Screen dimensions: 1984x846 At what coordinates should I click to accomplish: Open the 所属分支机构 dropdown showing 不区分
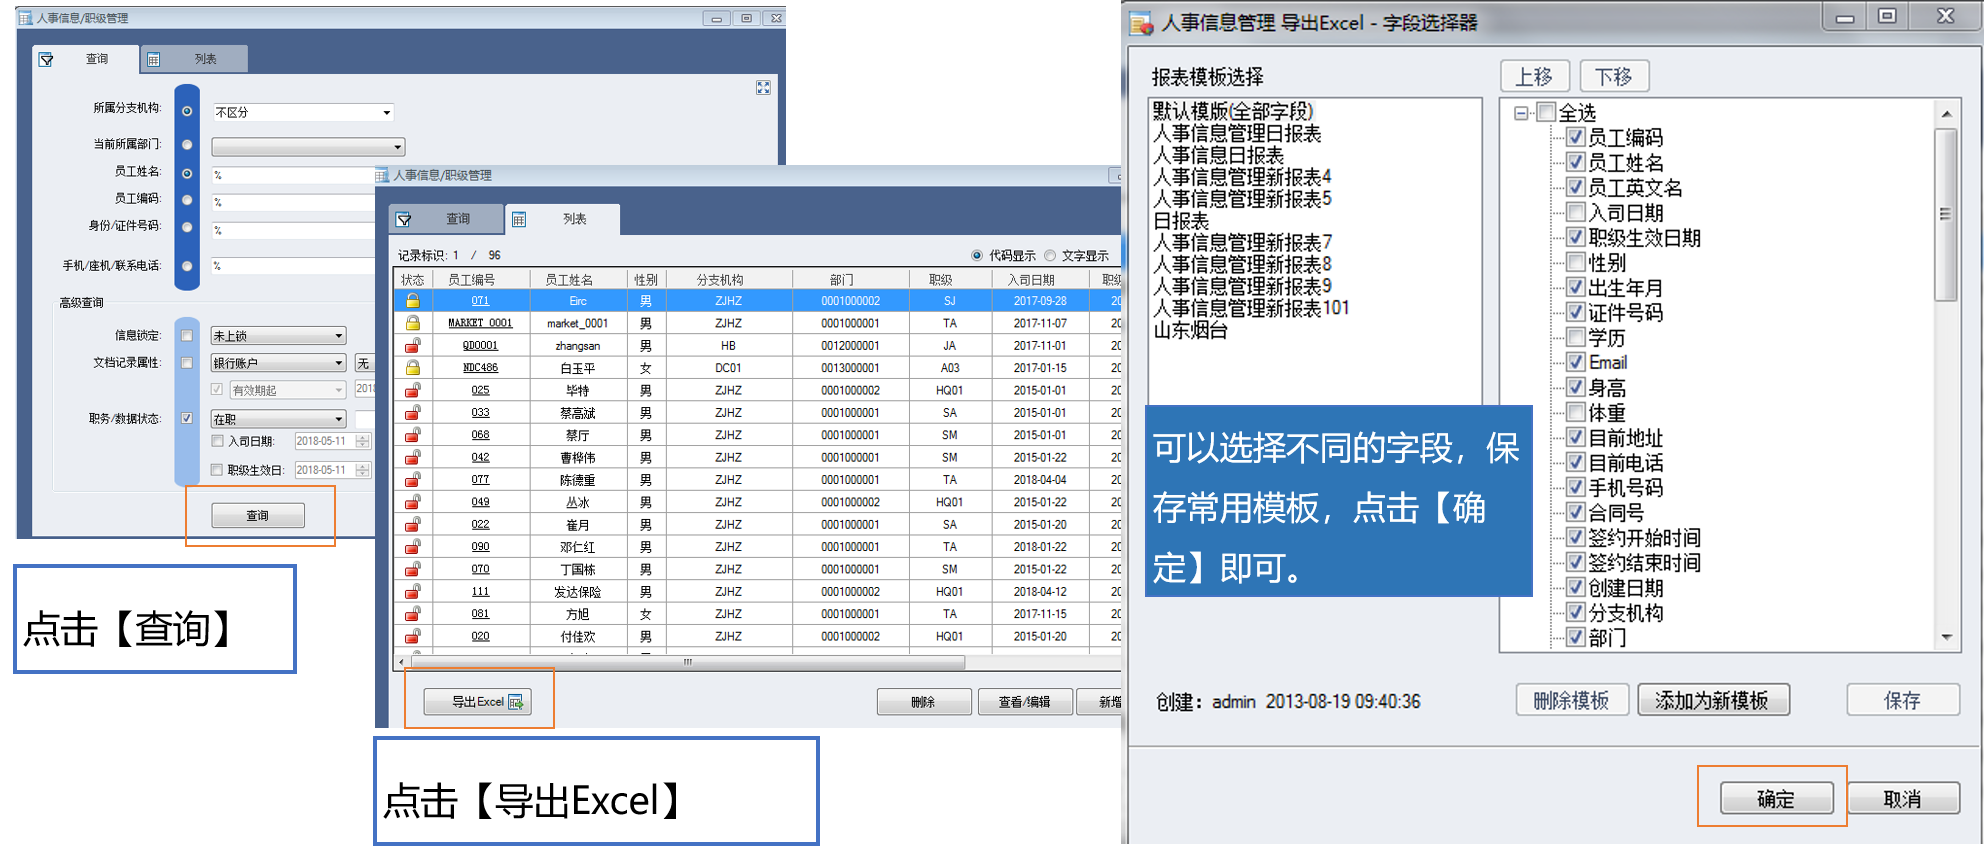coord(386,113)
